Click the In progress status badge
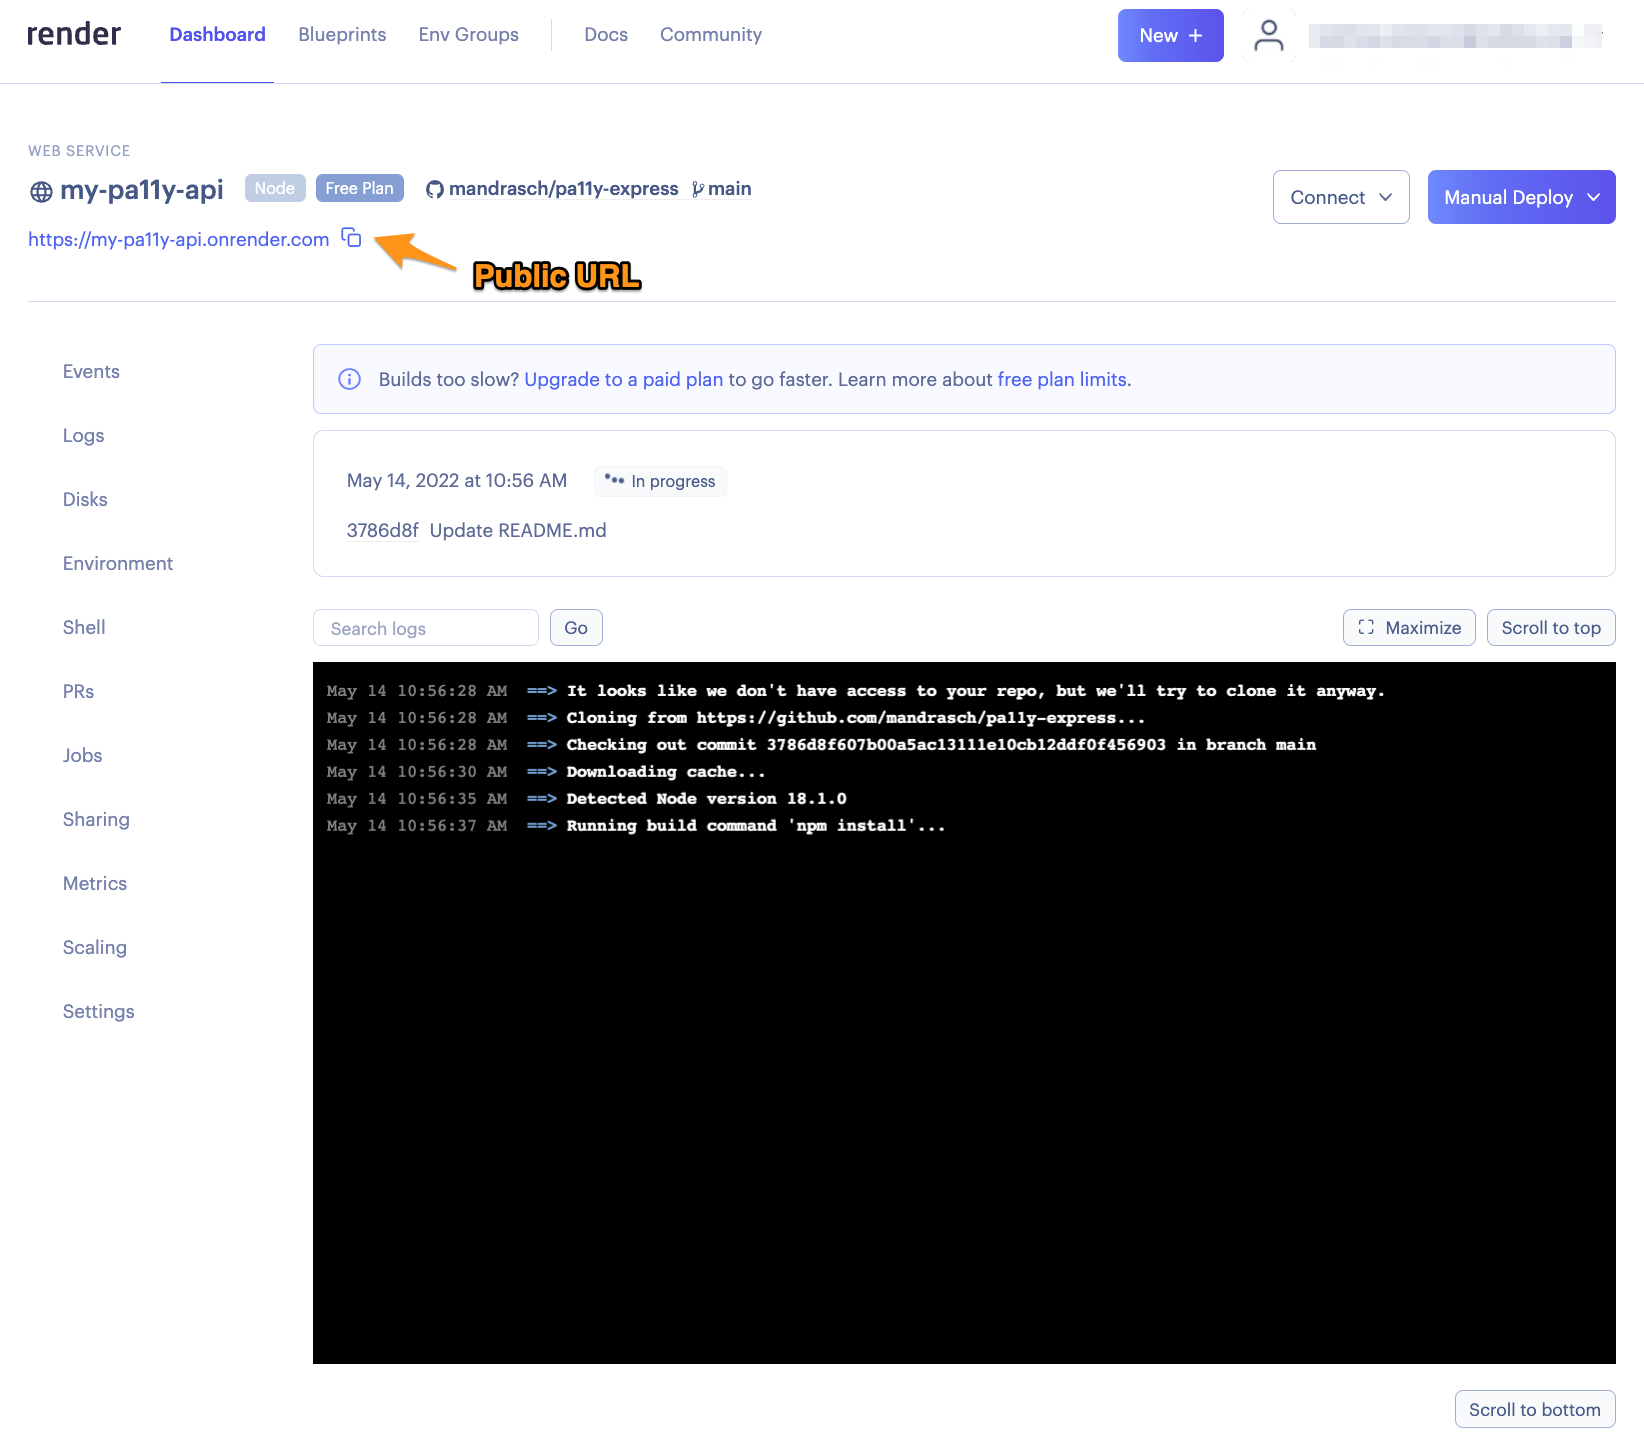Image resolution: width=1644 pixels, height=1442 pixels. tap(660, 481)
